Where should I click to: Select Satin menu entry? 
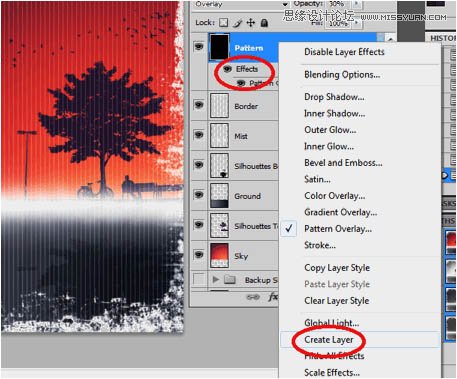click(x=317, y=179)
